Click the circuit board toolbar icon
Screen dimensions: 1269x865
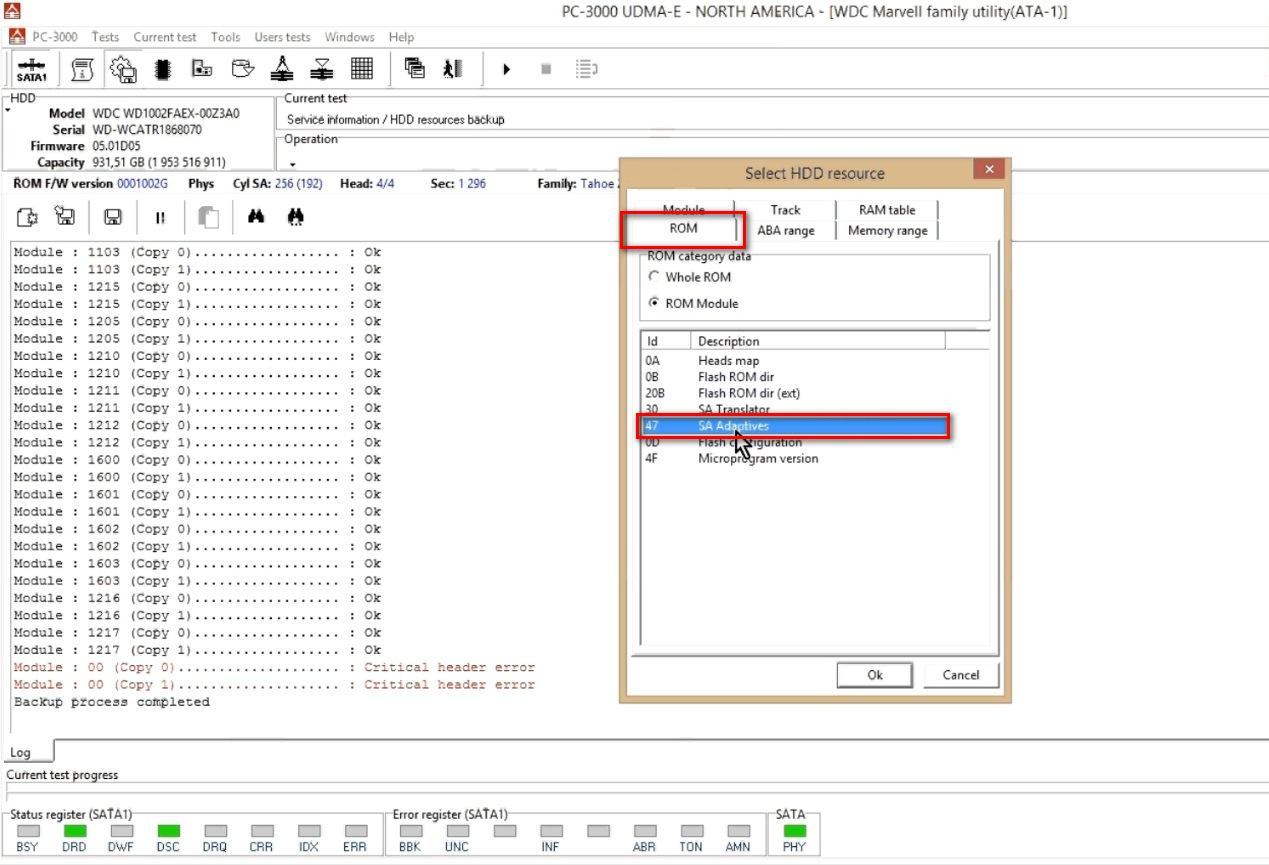[202, 69]
